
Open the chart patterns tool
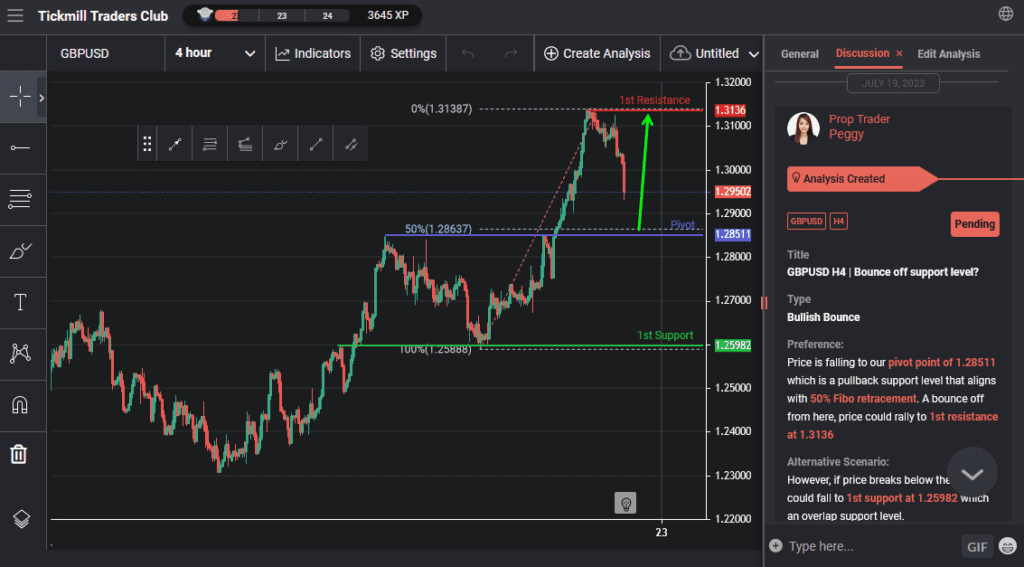point(19,353)
